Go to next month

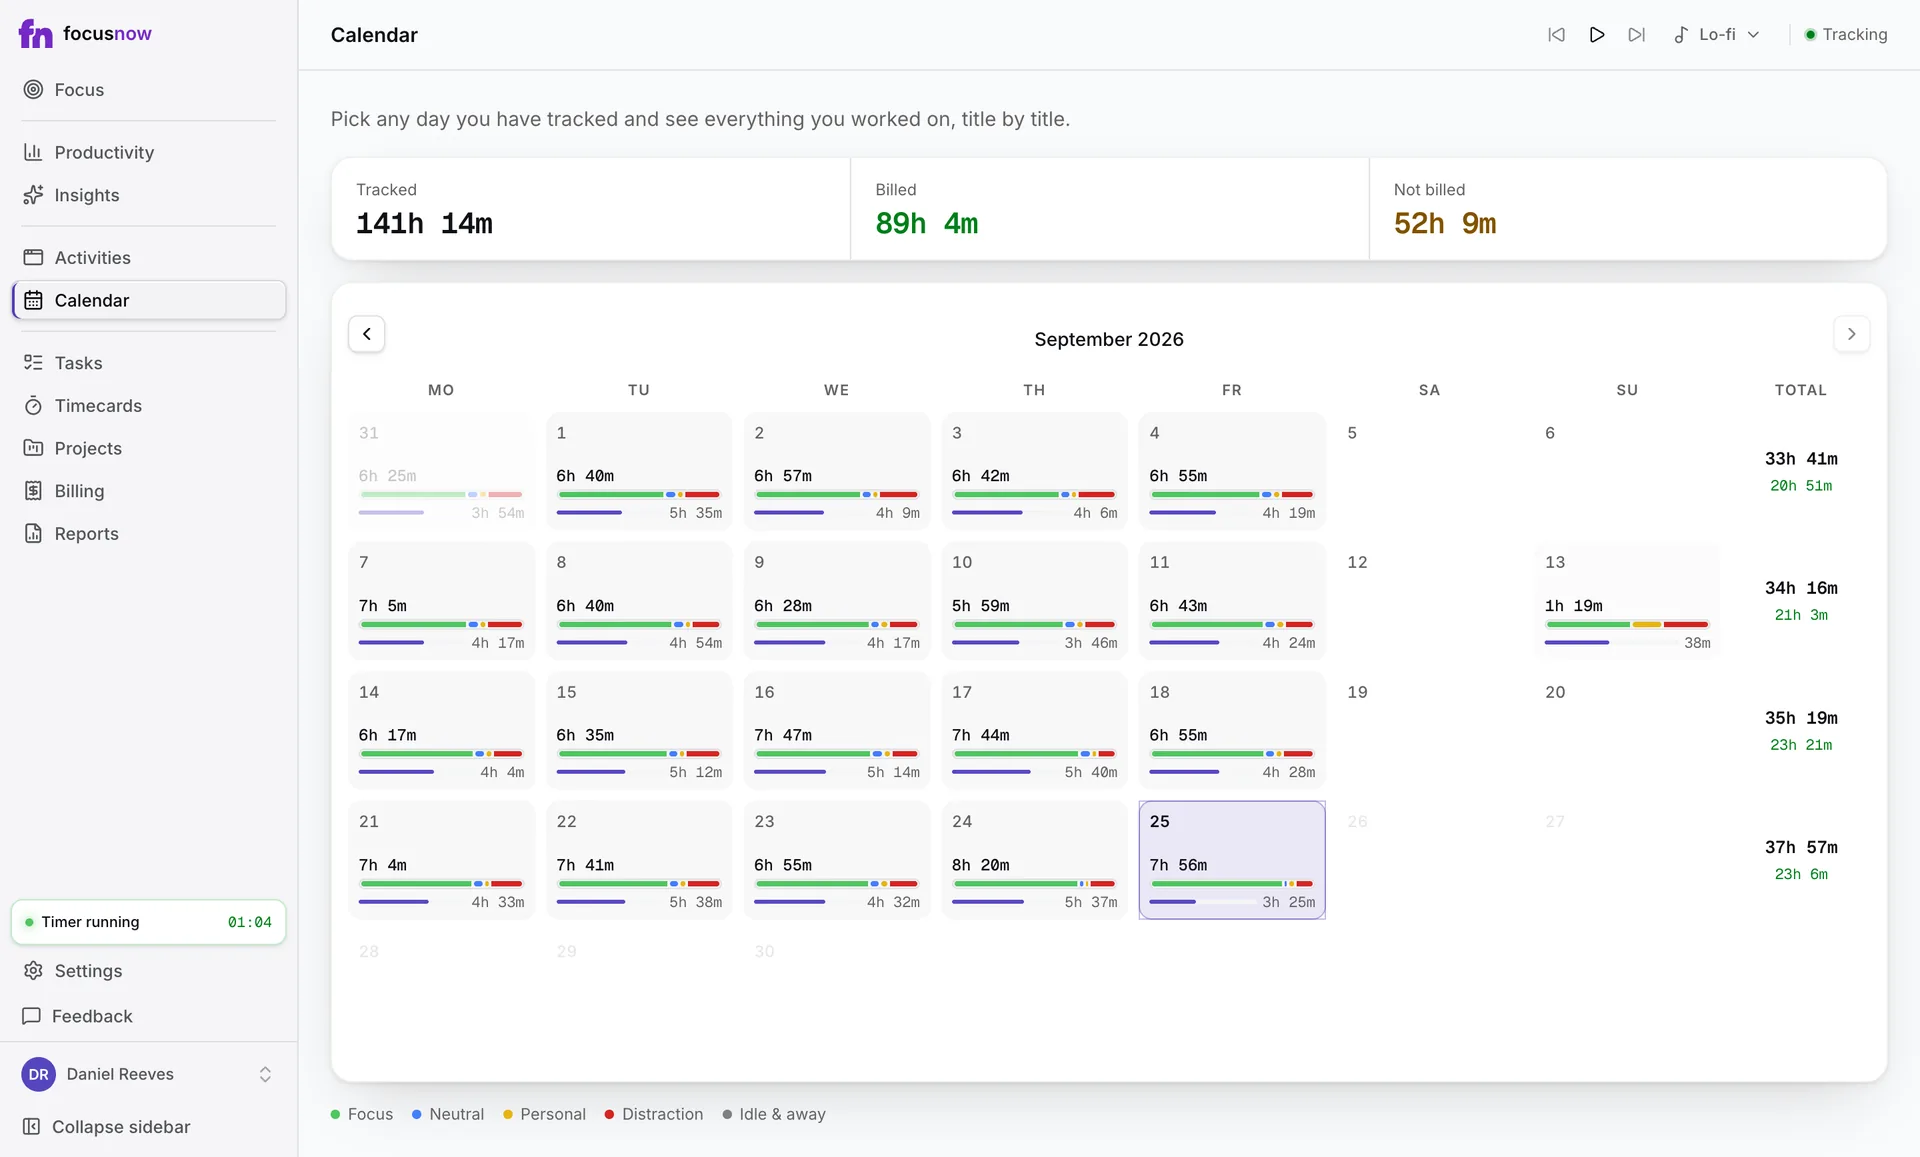pos(1851,334)
